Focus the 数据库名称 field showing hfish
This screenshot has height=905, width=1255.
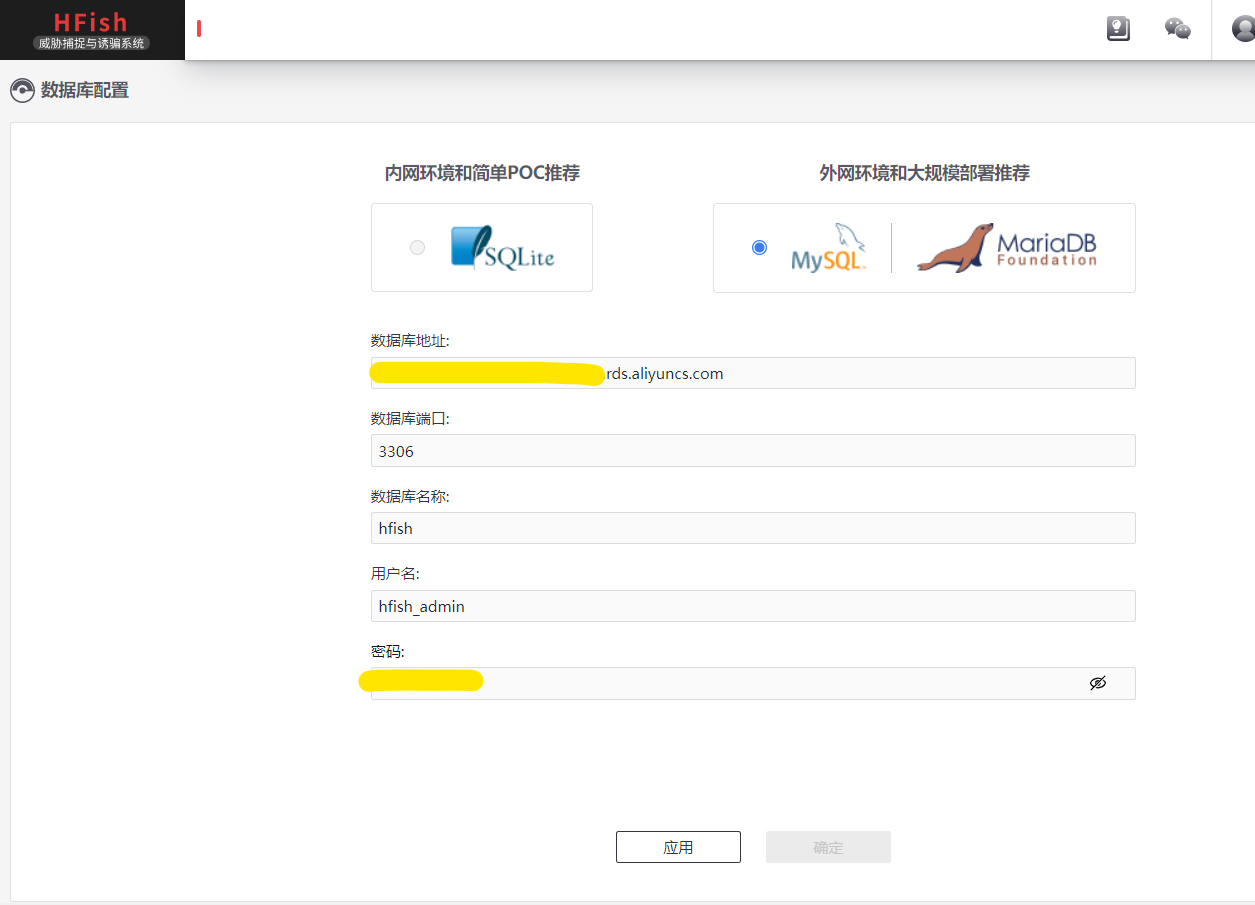click(x=753, y=528)
